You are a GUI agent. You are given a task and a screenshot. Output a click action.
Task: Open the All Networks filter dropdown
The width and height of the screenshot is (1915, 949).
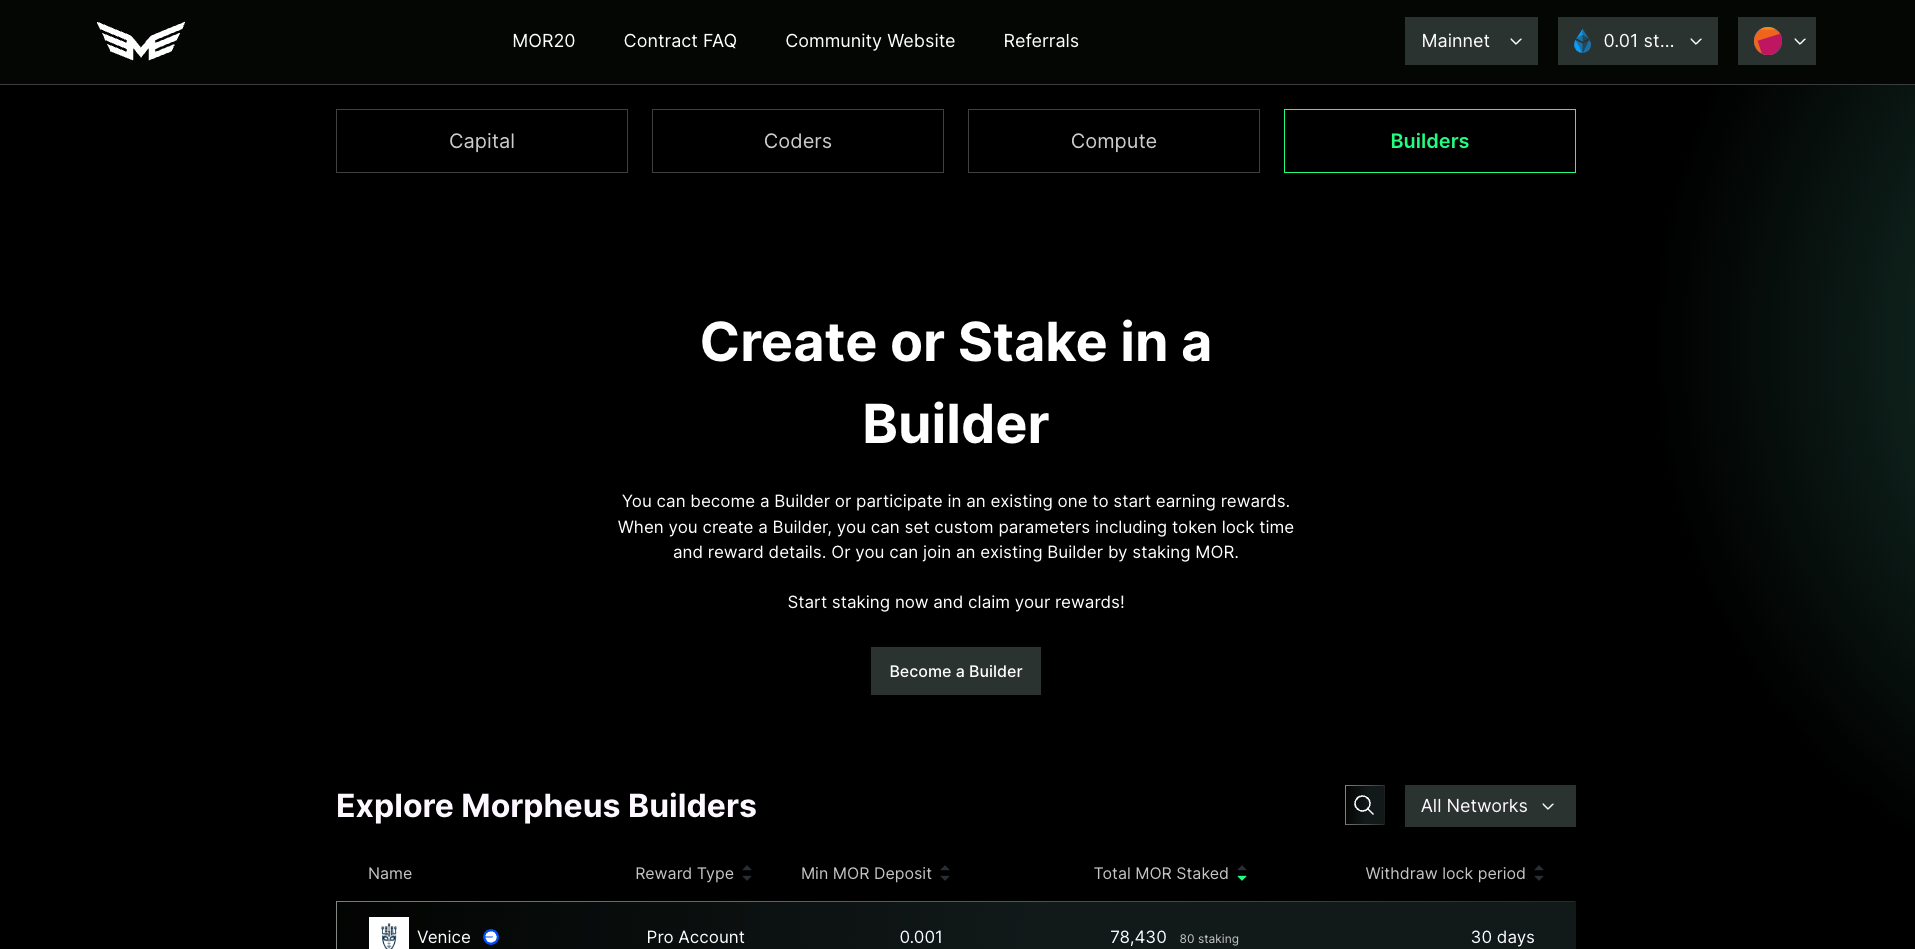[1490, 806]
